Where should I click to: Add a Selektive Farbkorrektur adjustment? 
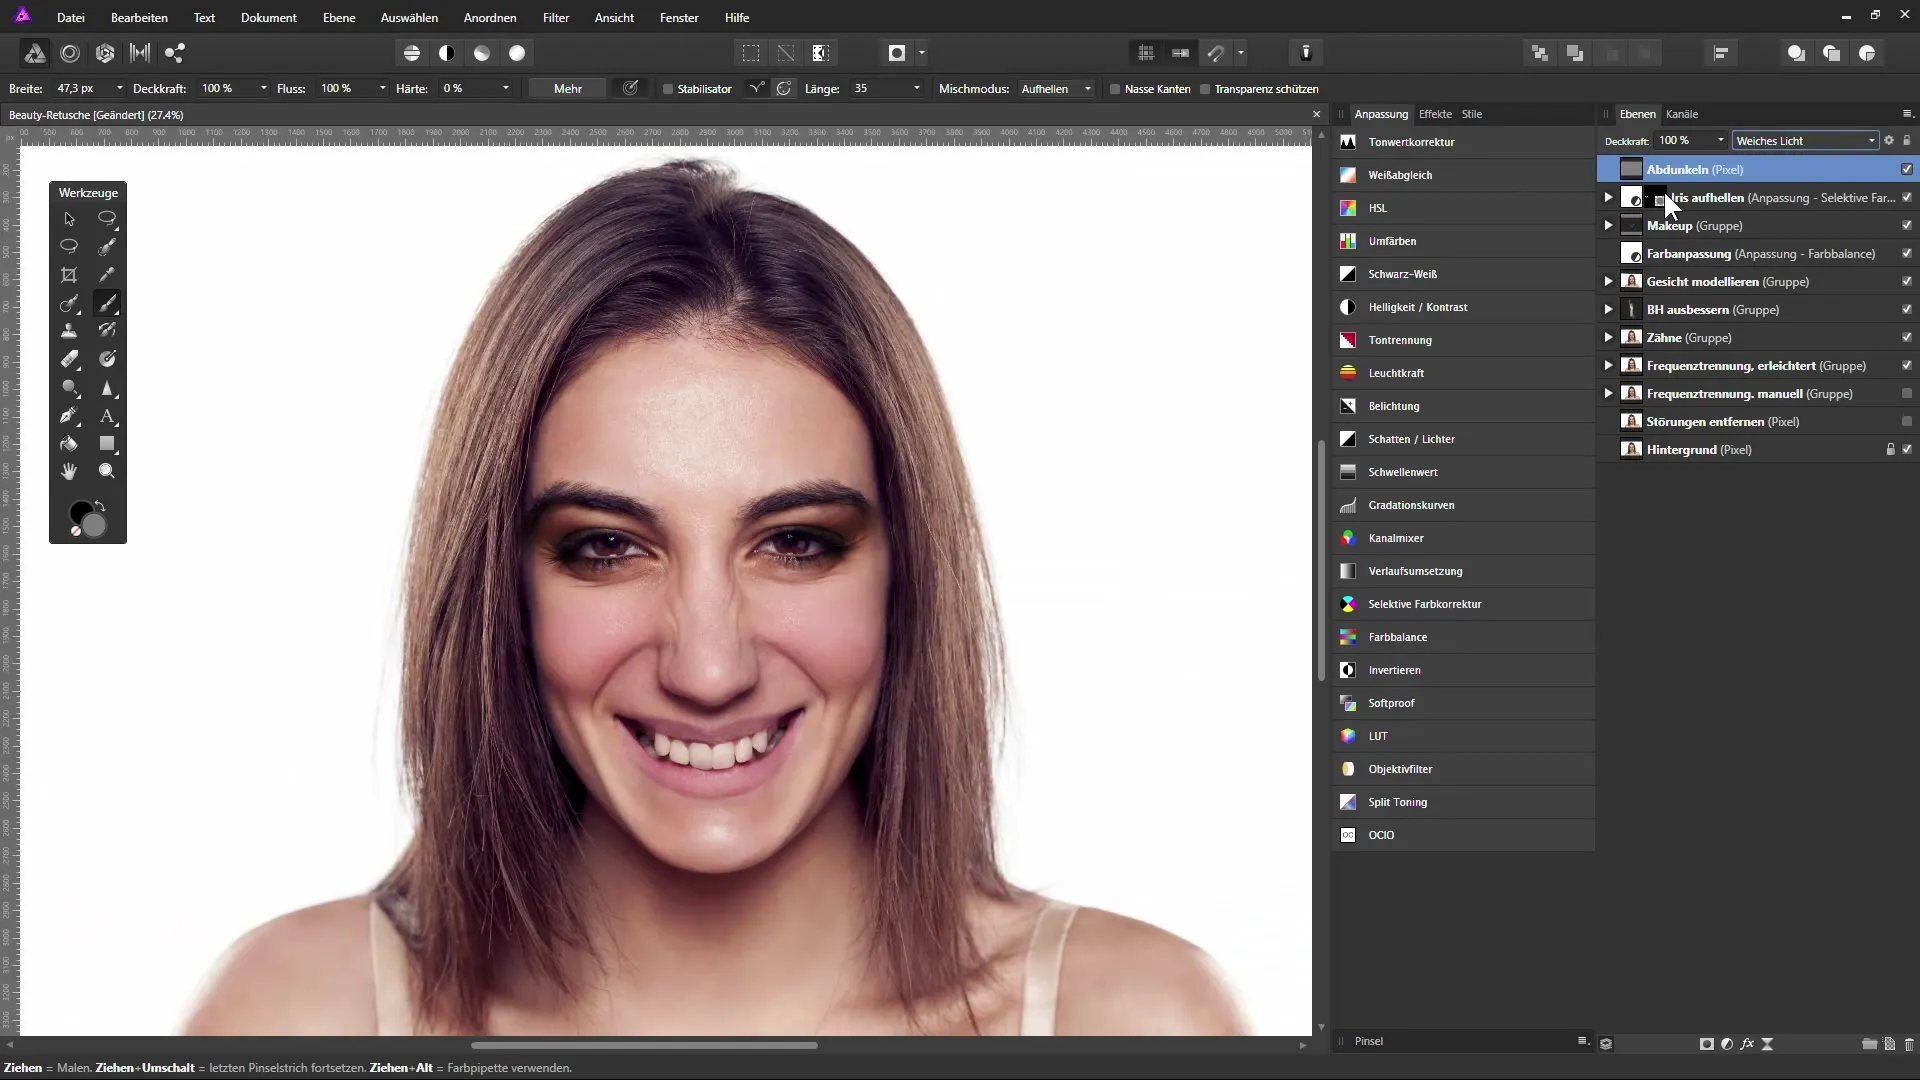[x=1463, y=604]
